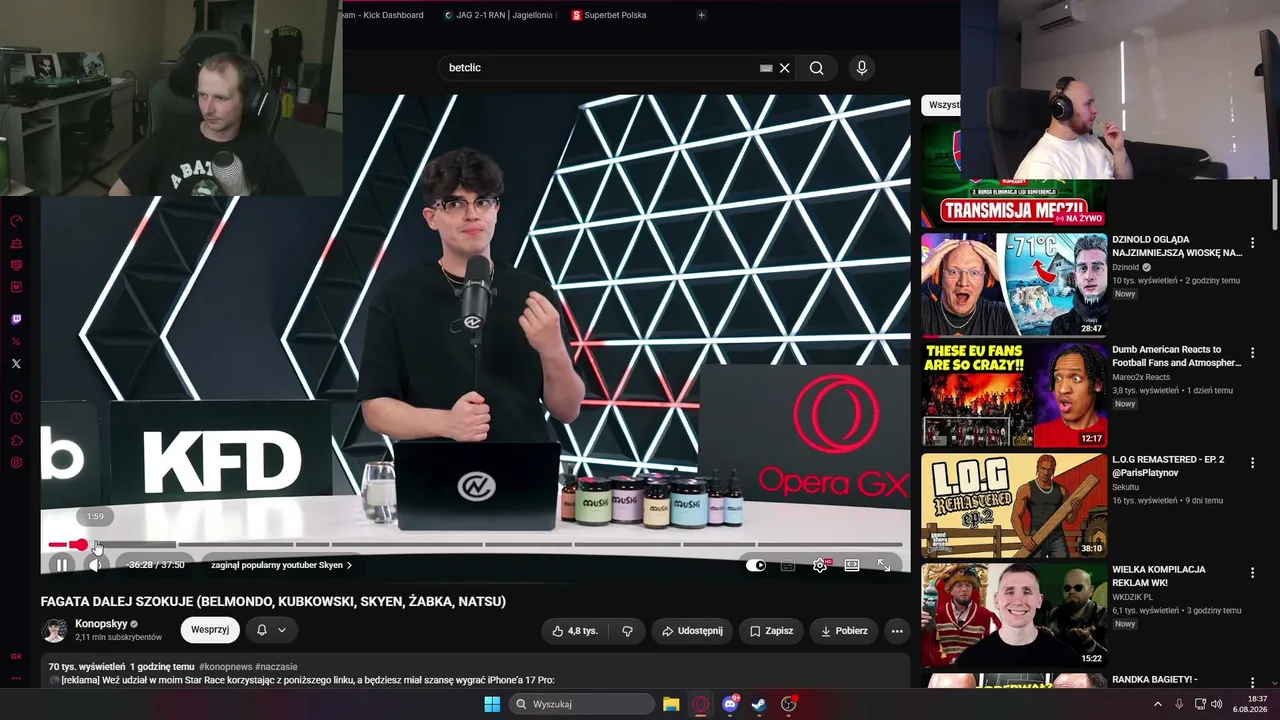
Task: Open 'L.O.G REMASTERED - EP. 2' video thumbnail
Action: [x=1014, y=505]
